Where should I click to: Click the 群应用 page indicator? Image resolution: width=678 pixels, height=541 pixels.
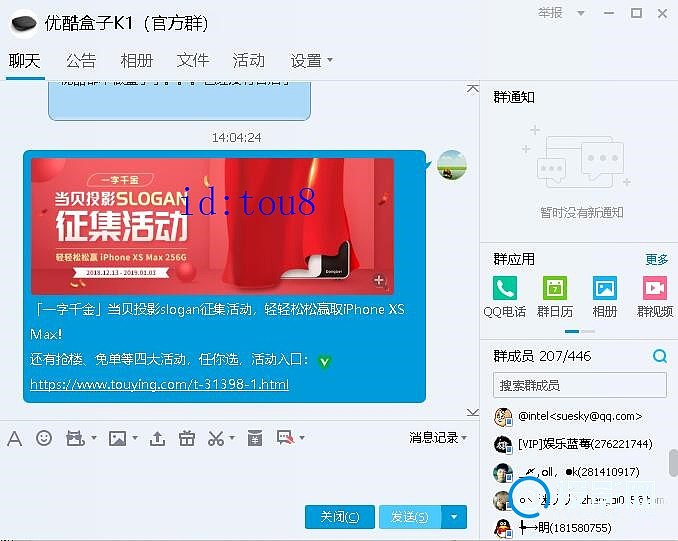(x=580, y=331)
